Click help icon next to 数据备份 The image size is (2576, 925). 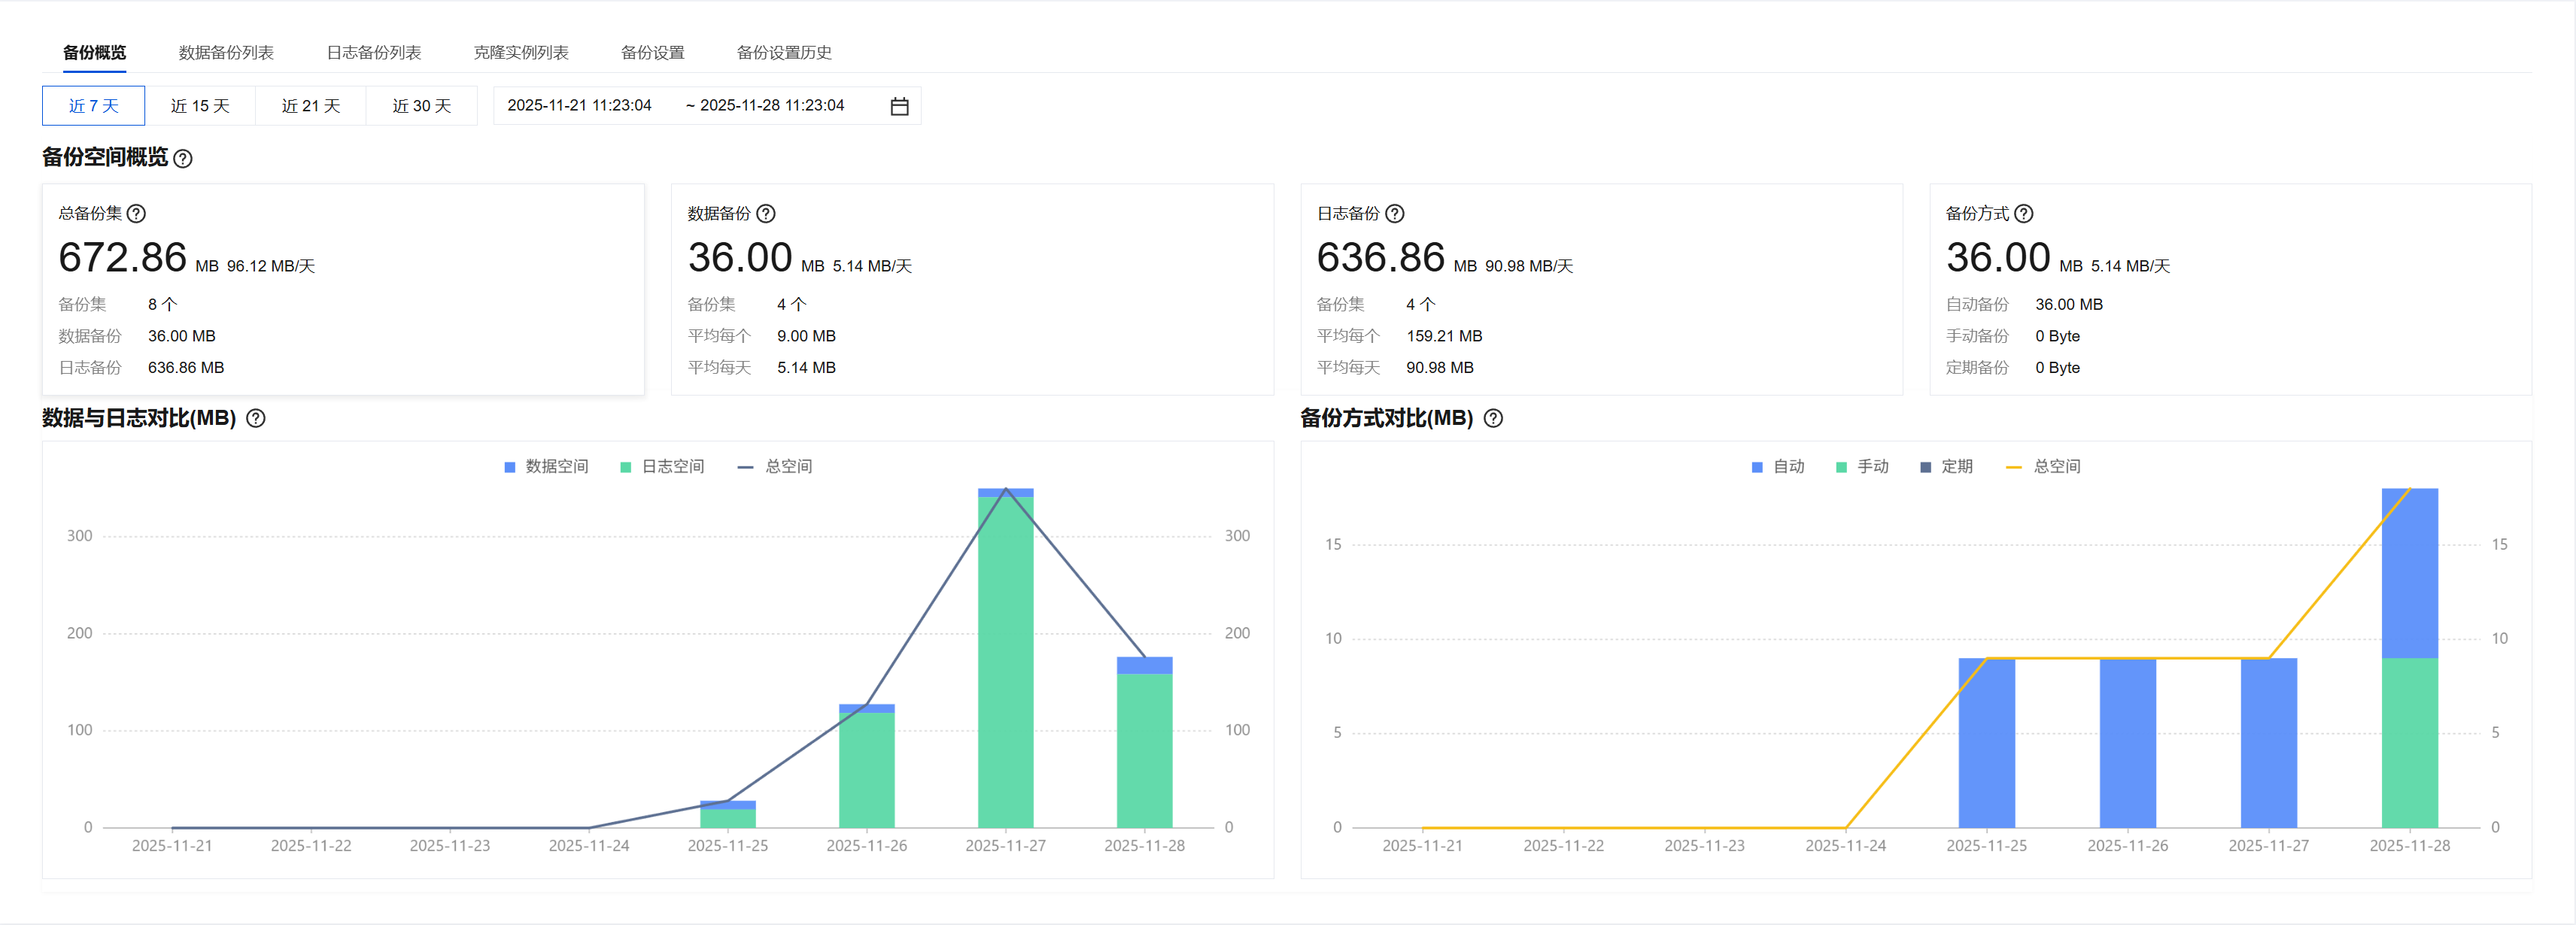[766, 213]
